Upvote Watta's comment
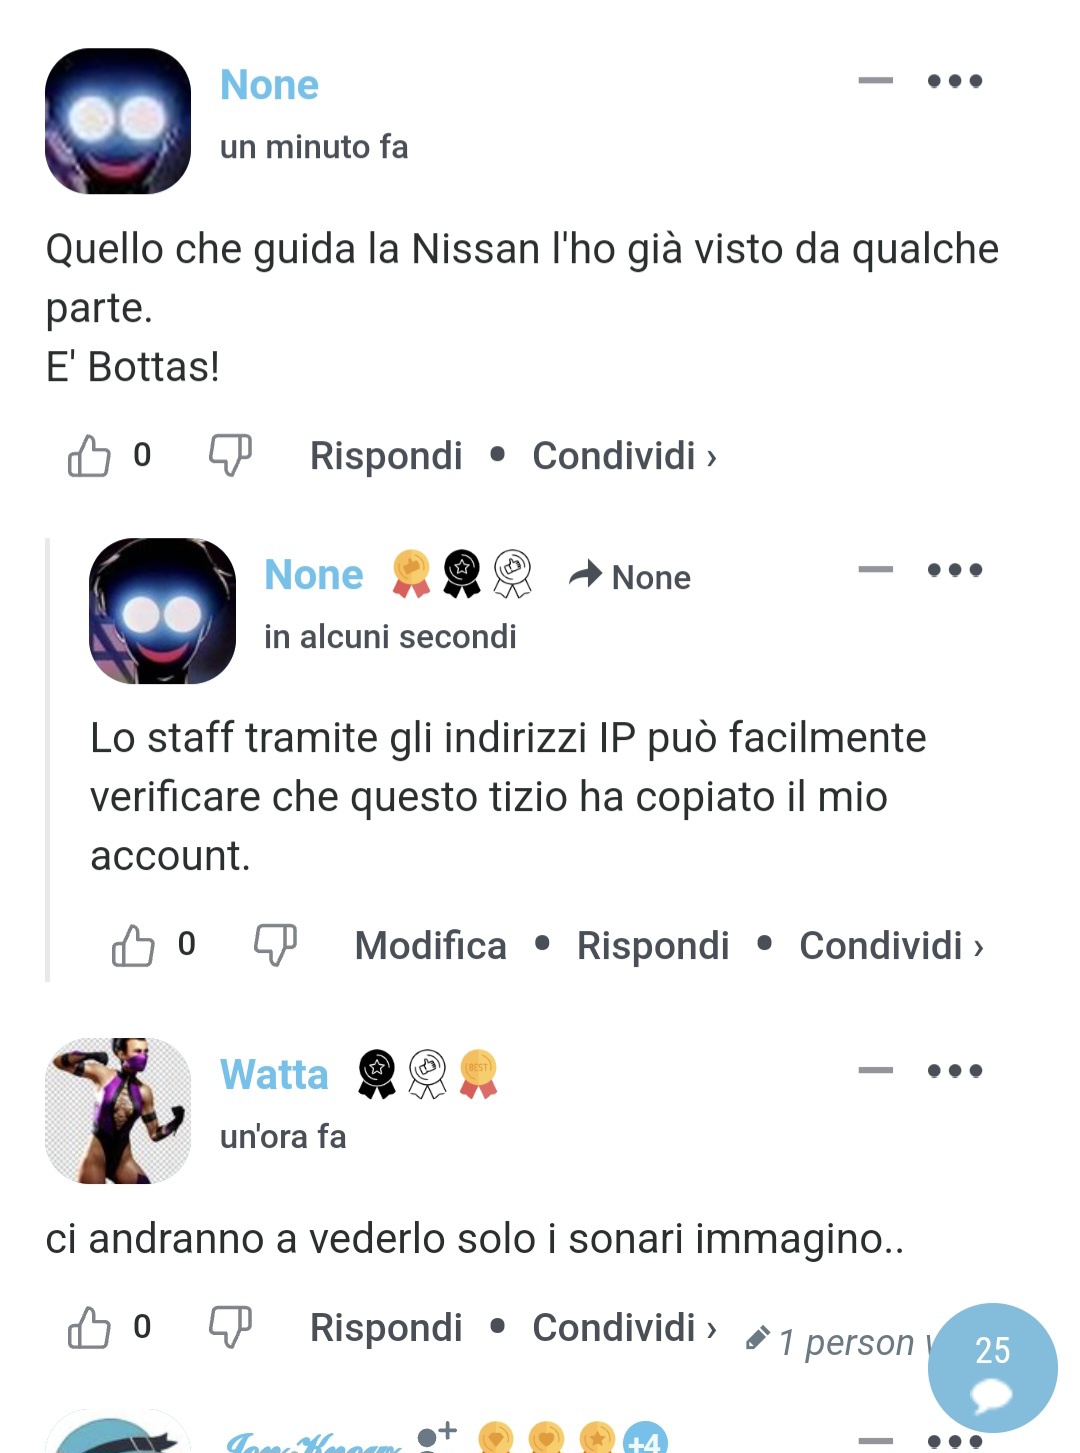Image resolution: width=1080 pixels, height=1453 pixels. pyautogui.click(x=89, y=1328)
